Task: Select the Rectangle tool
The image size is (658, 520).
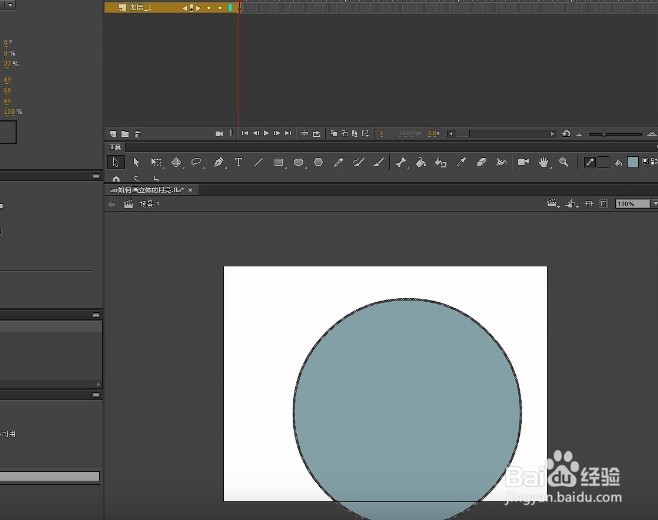Action: tap(279, 162)
